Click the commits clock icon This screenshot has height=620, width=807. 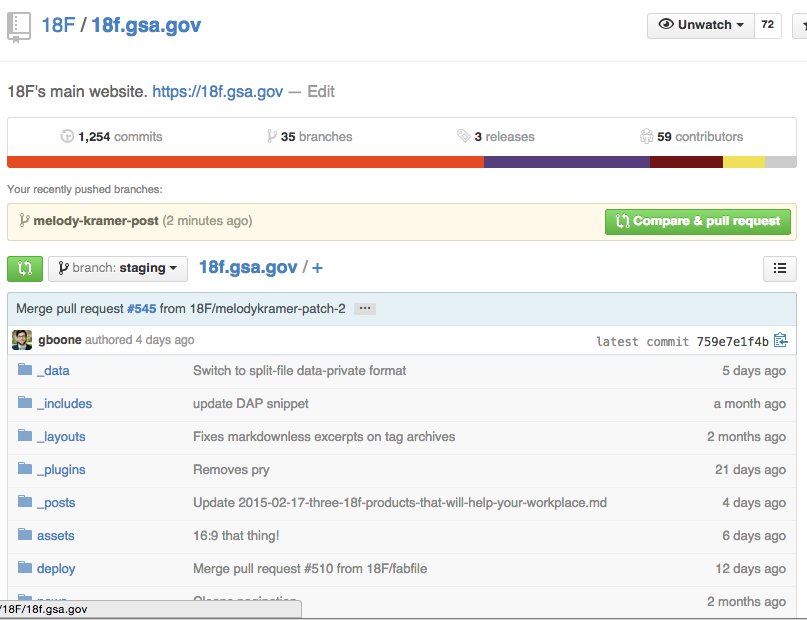pyautogui.click(x=67, y=136)
